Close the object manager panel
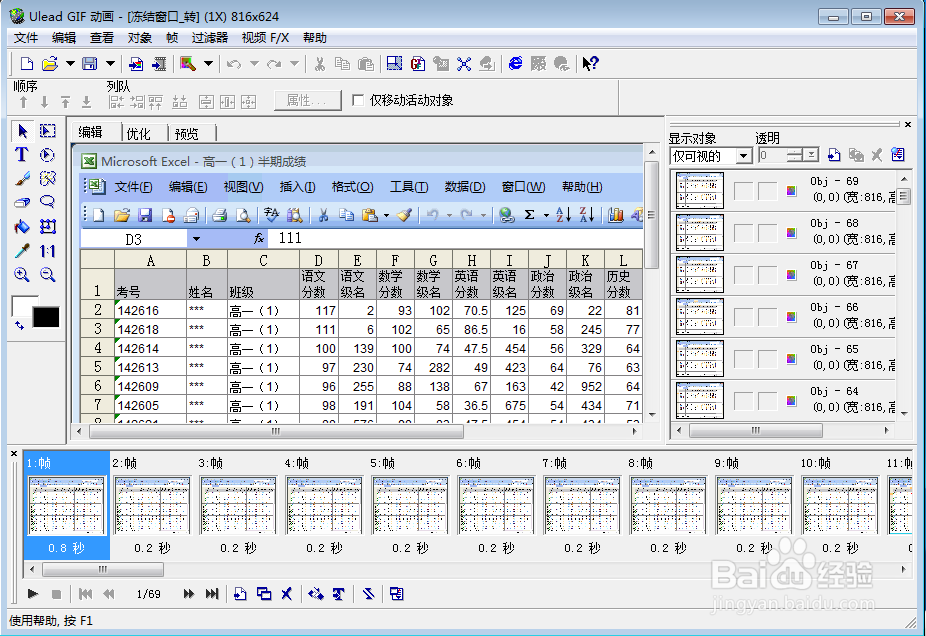 [x=908, y=124]
